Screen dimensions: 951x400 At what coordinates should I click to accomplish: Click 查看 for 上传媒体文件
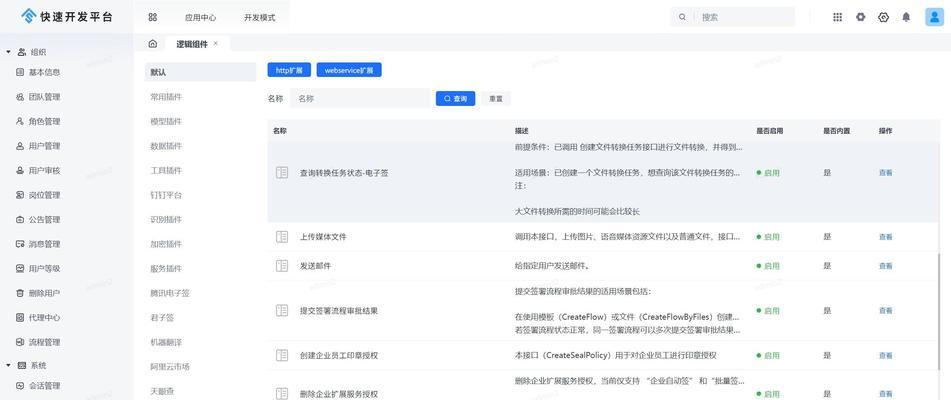885,237
